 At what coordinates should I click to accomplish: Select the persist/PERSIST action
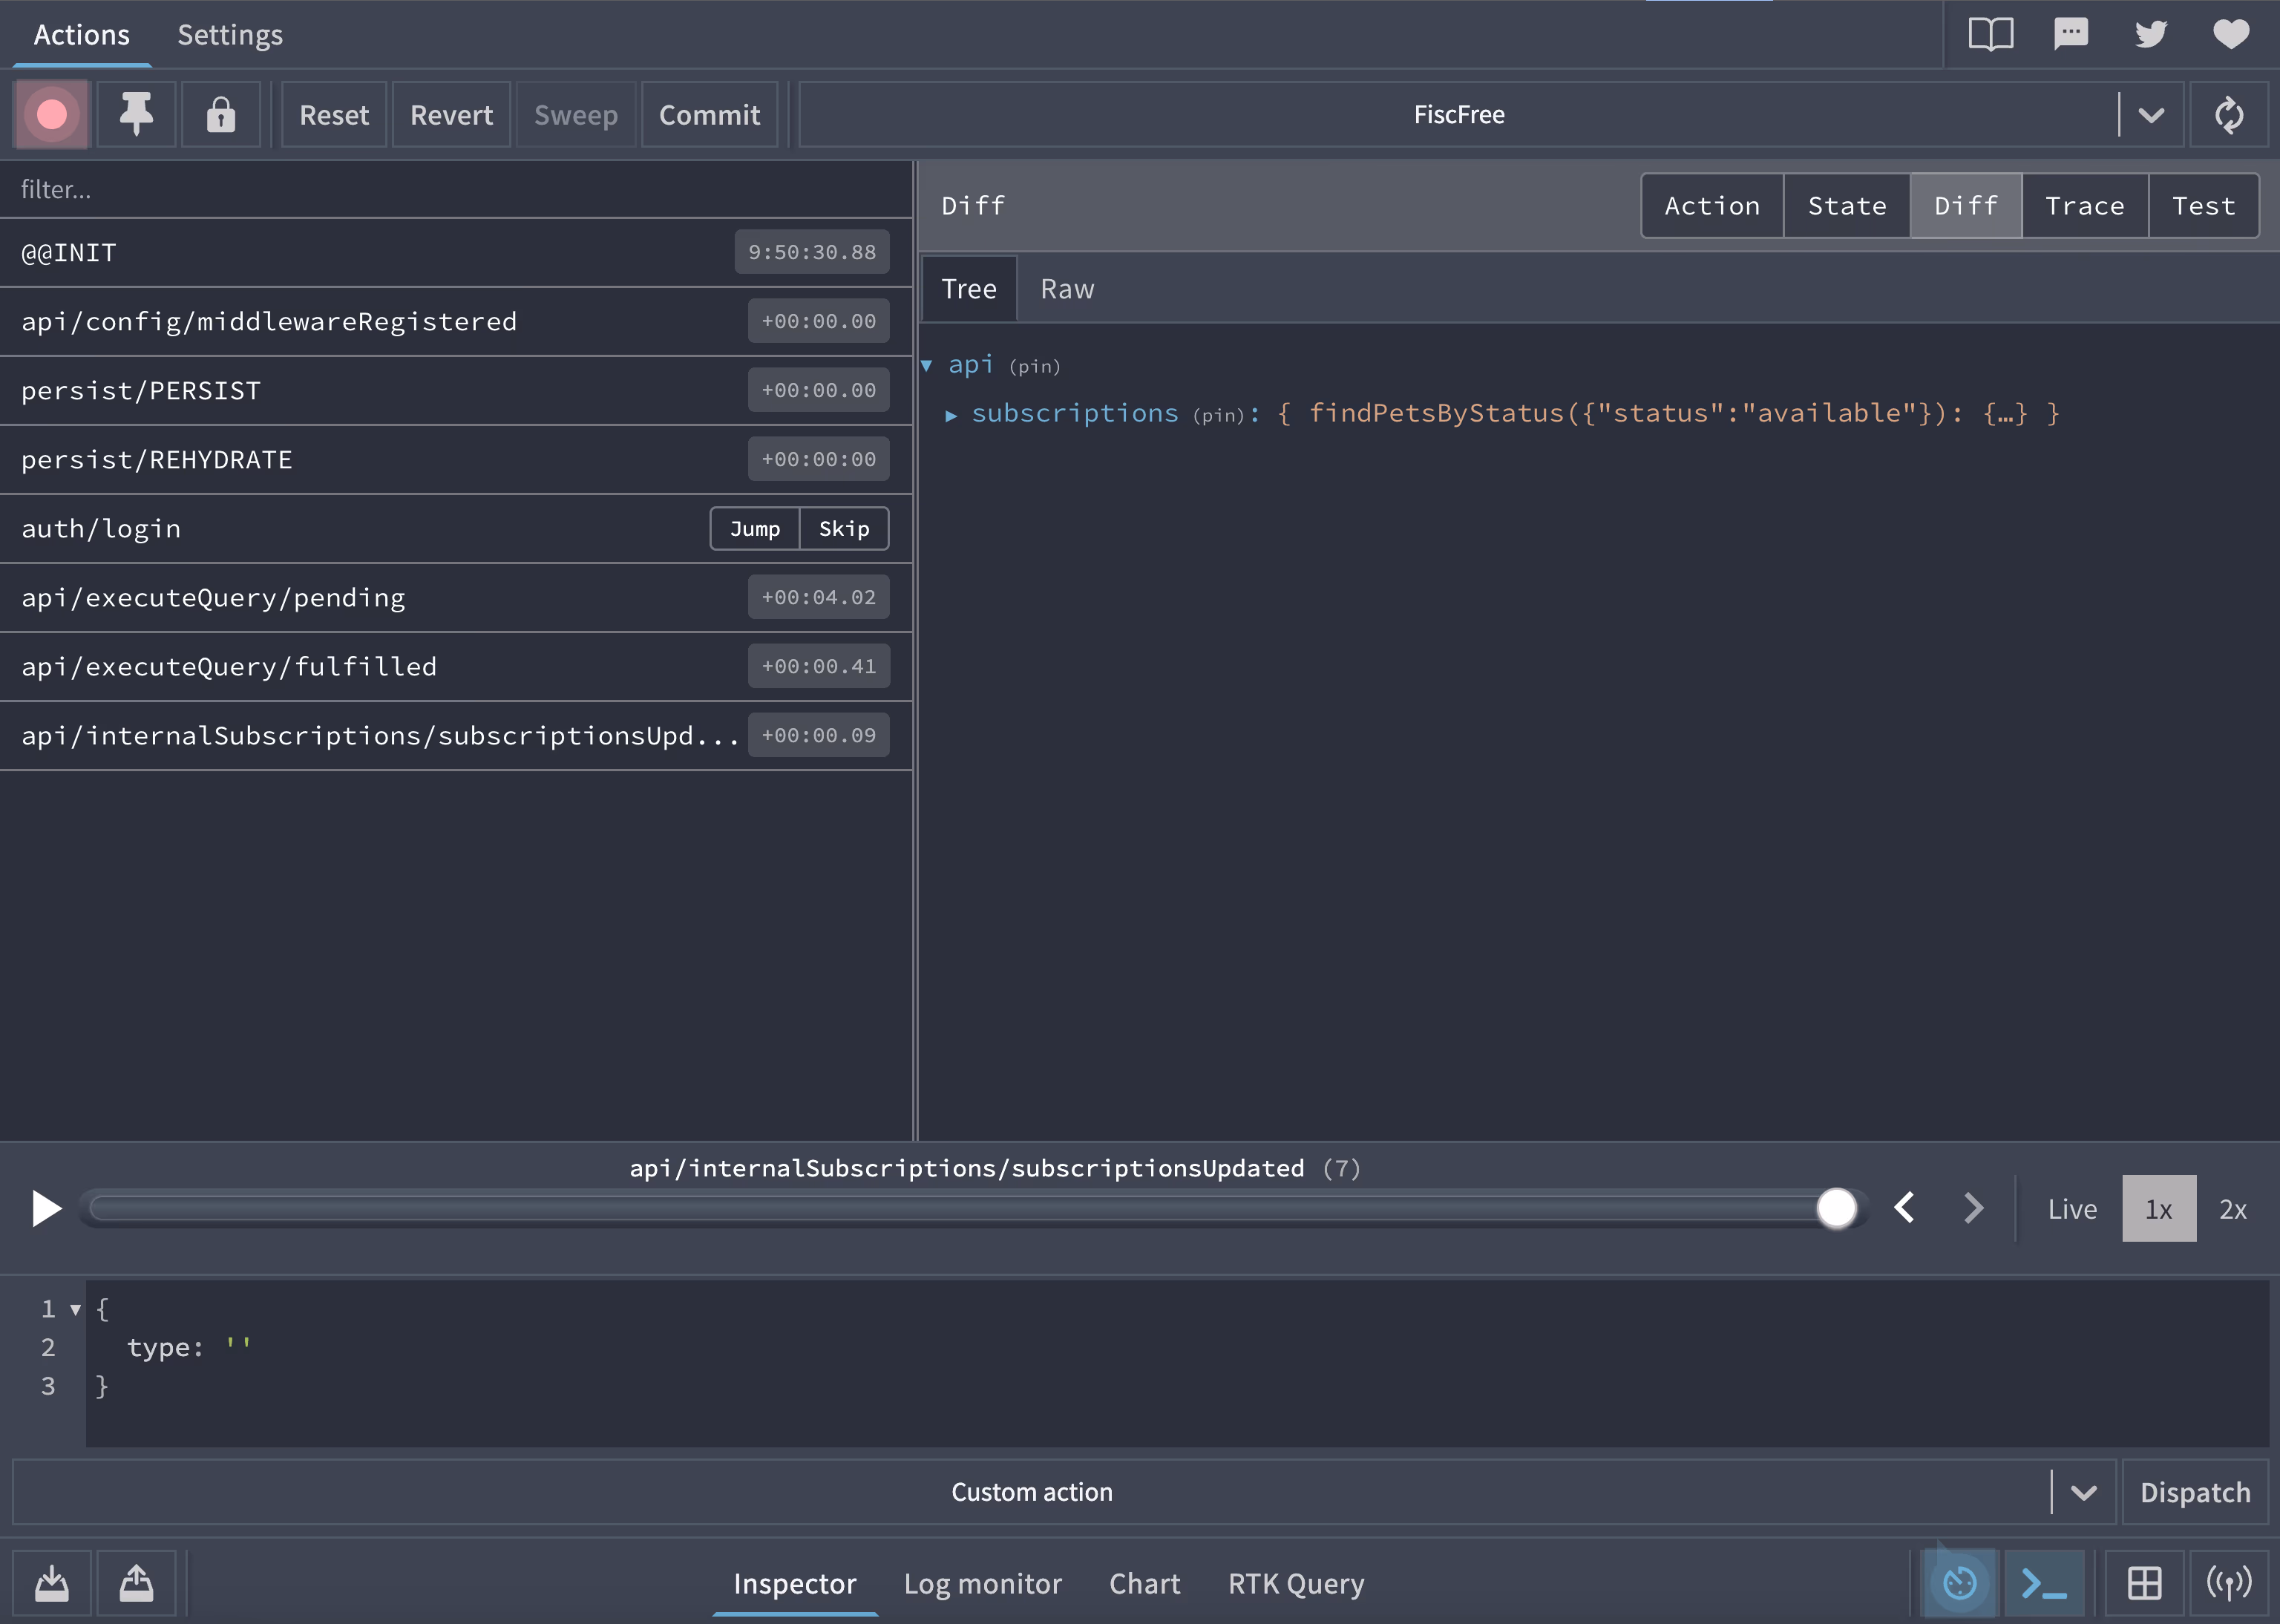click(456, 391)
